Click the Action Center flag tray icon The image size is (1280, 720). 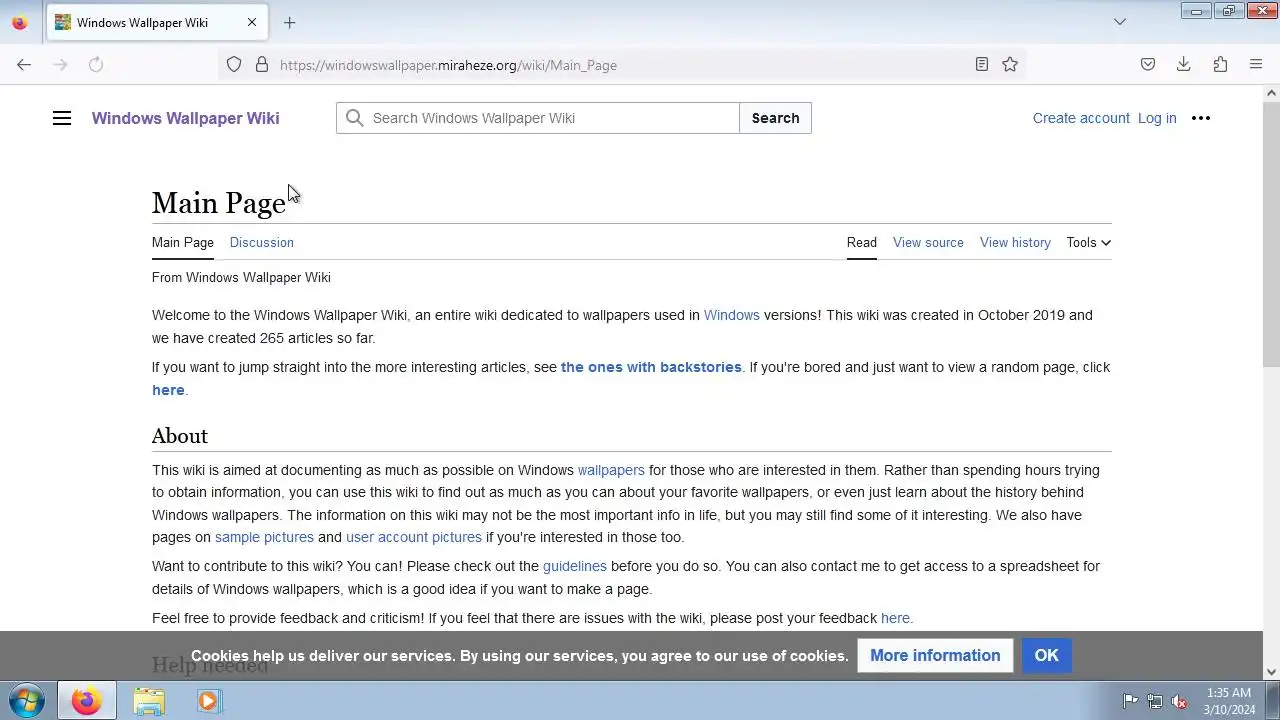1130,701
